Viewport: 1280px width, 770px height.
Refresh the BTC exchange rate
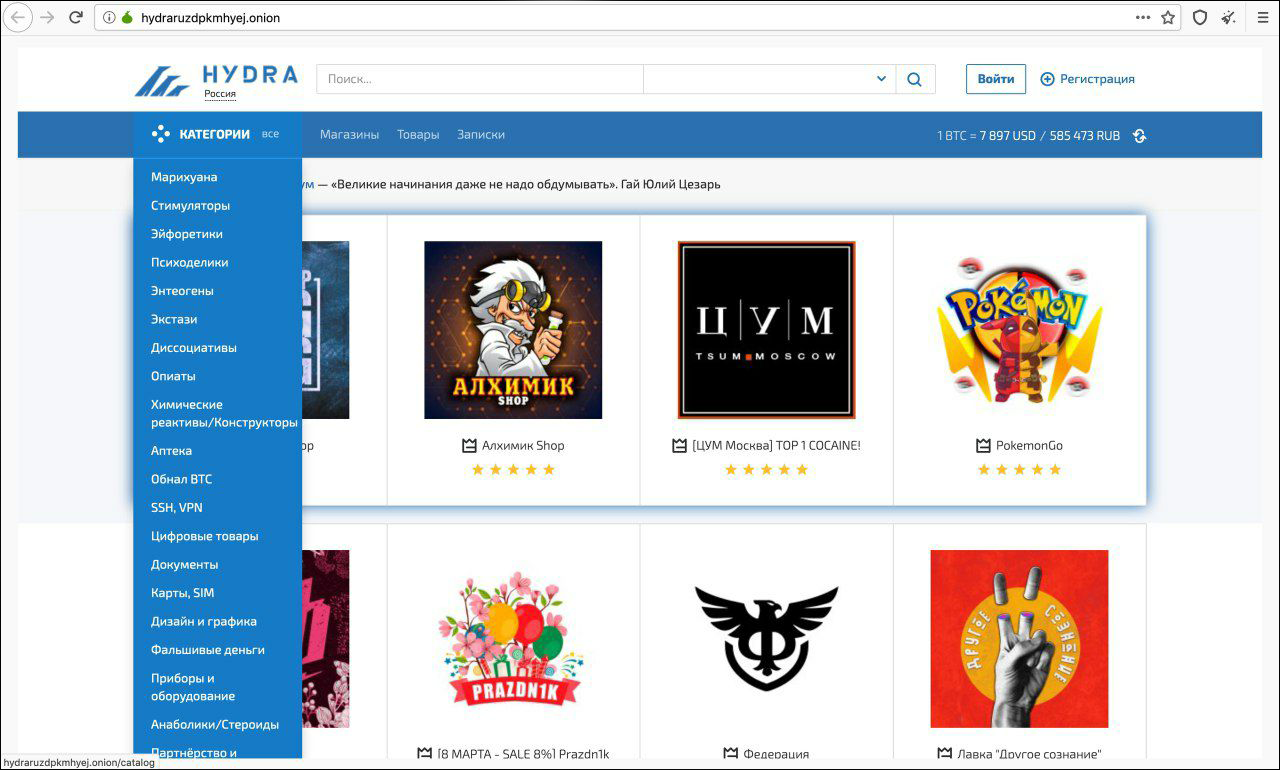pyautogui.click(x=1139, y=135)
